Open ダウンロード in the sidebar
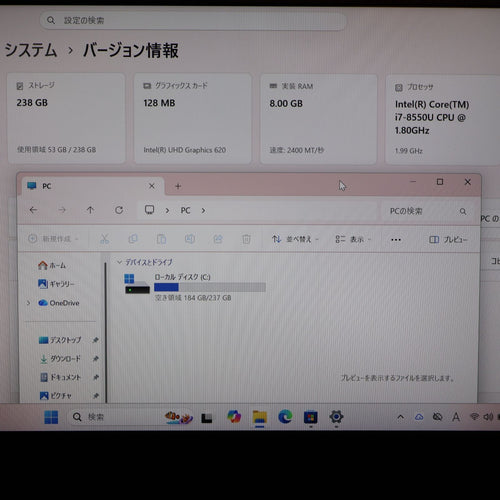 click(x=60, y=359)
